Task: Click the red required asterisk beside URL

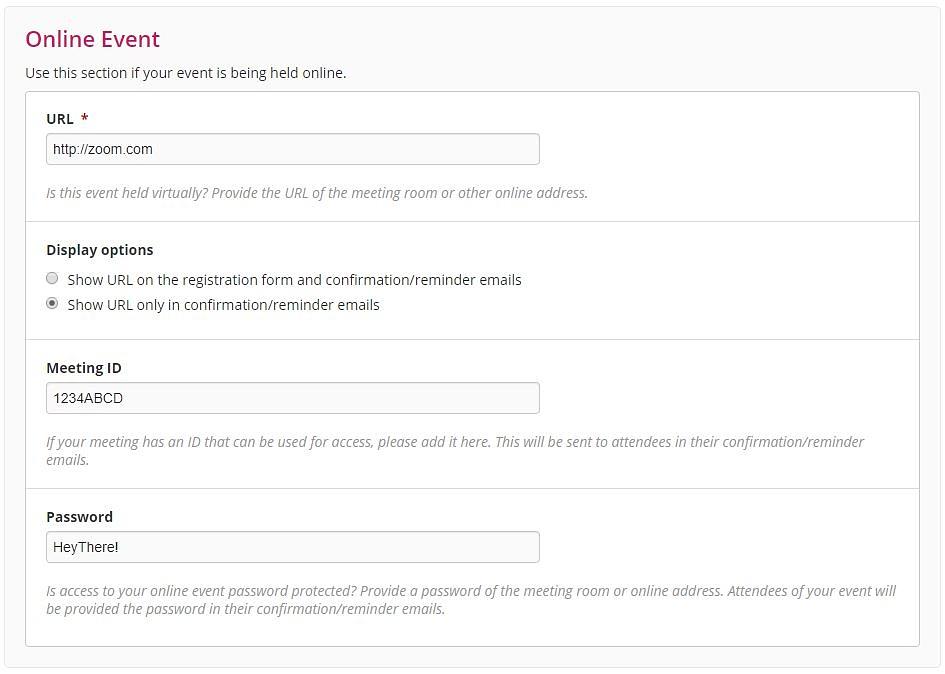Action: 84,116
